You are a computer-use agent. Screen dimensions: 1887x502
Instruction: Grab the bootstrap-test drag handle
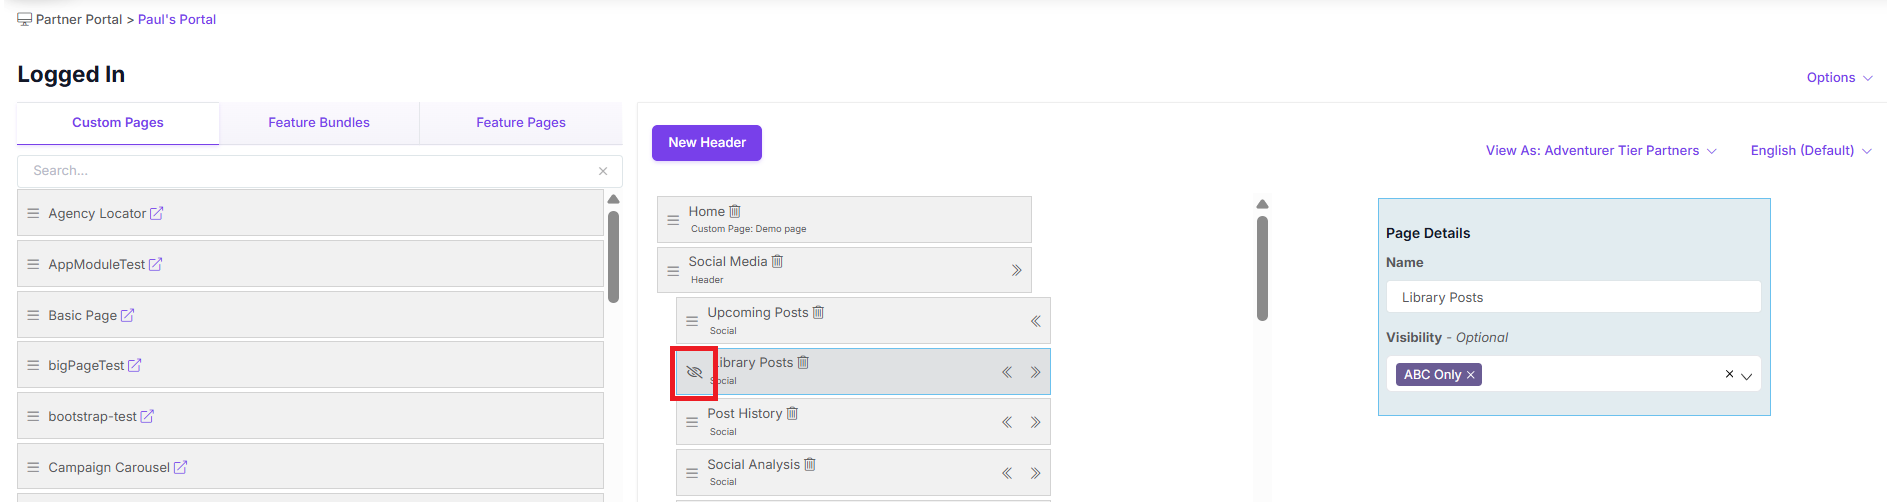[33, 416]
